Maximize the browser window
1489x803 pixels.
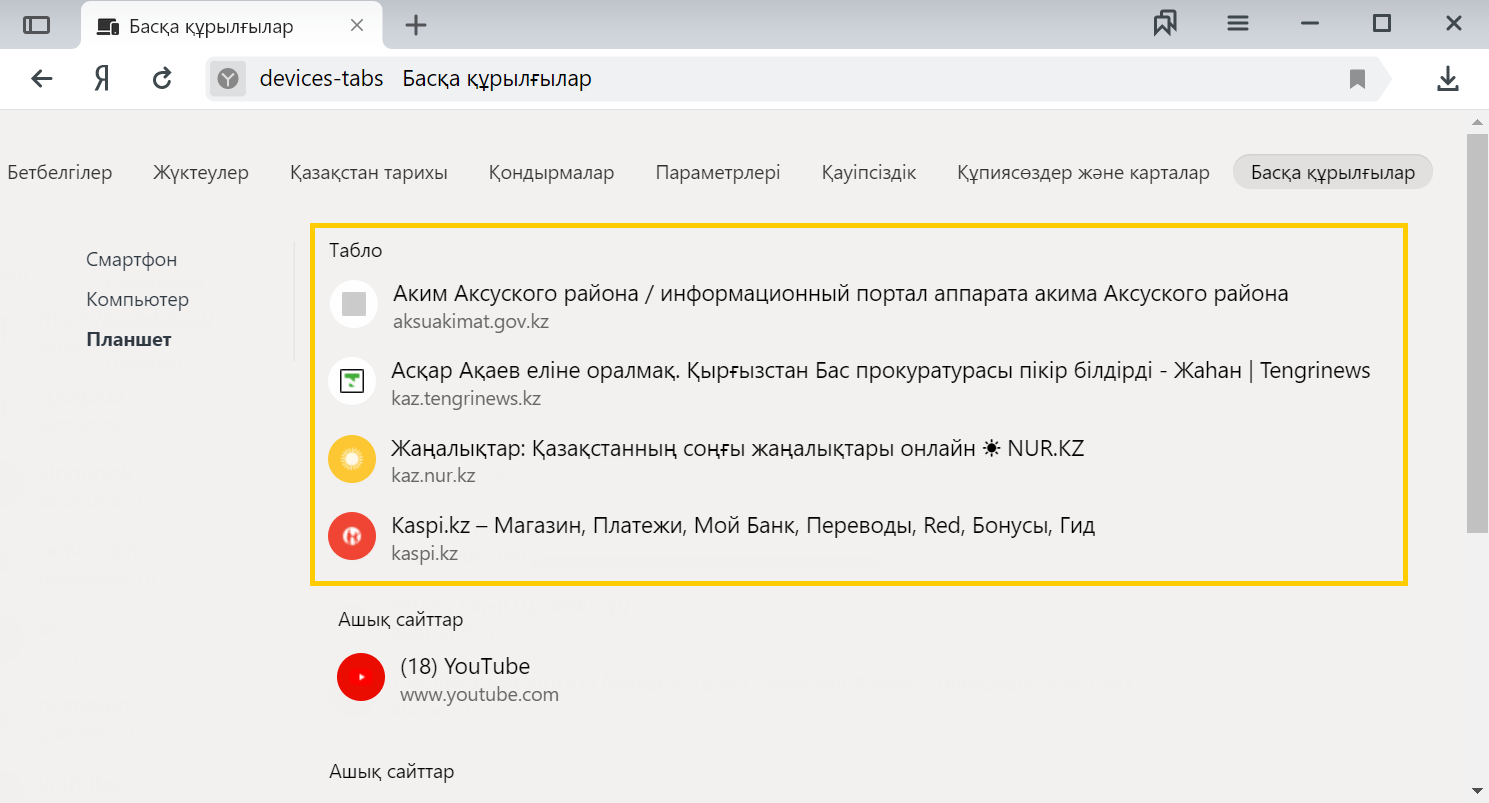pyautogui.click(x=1381, y=24)
